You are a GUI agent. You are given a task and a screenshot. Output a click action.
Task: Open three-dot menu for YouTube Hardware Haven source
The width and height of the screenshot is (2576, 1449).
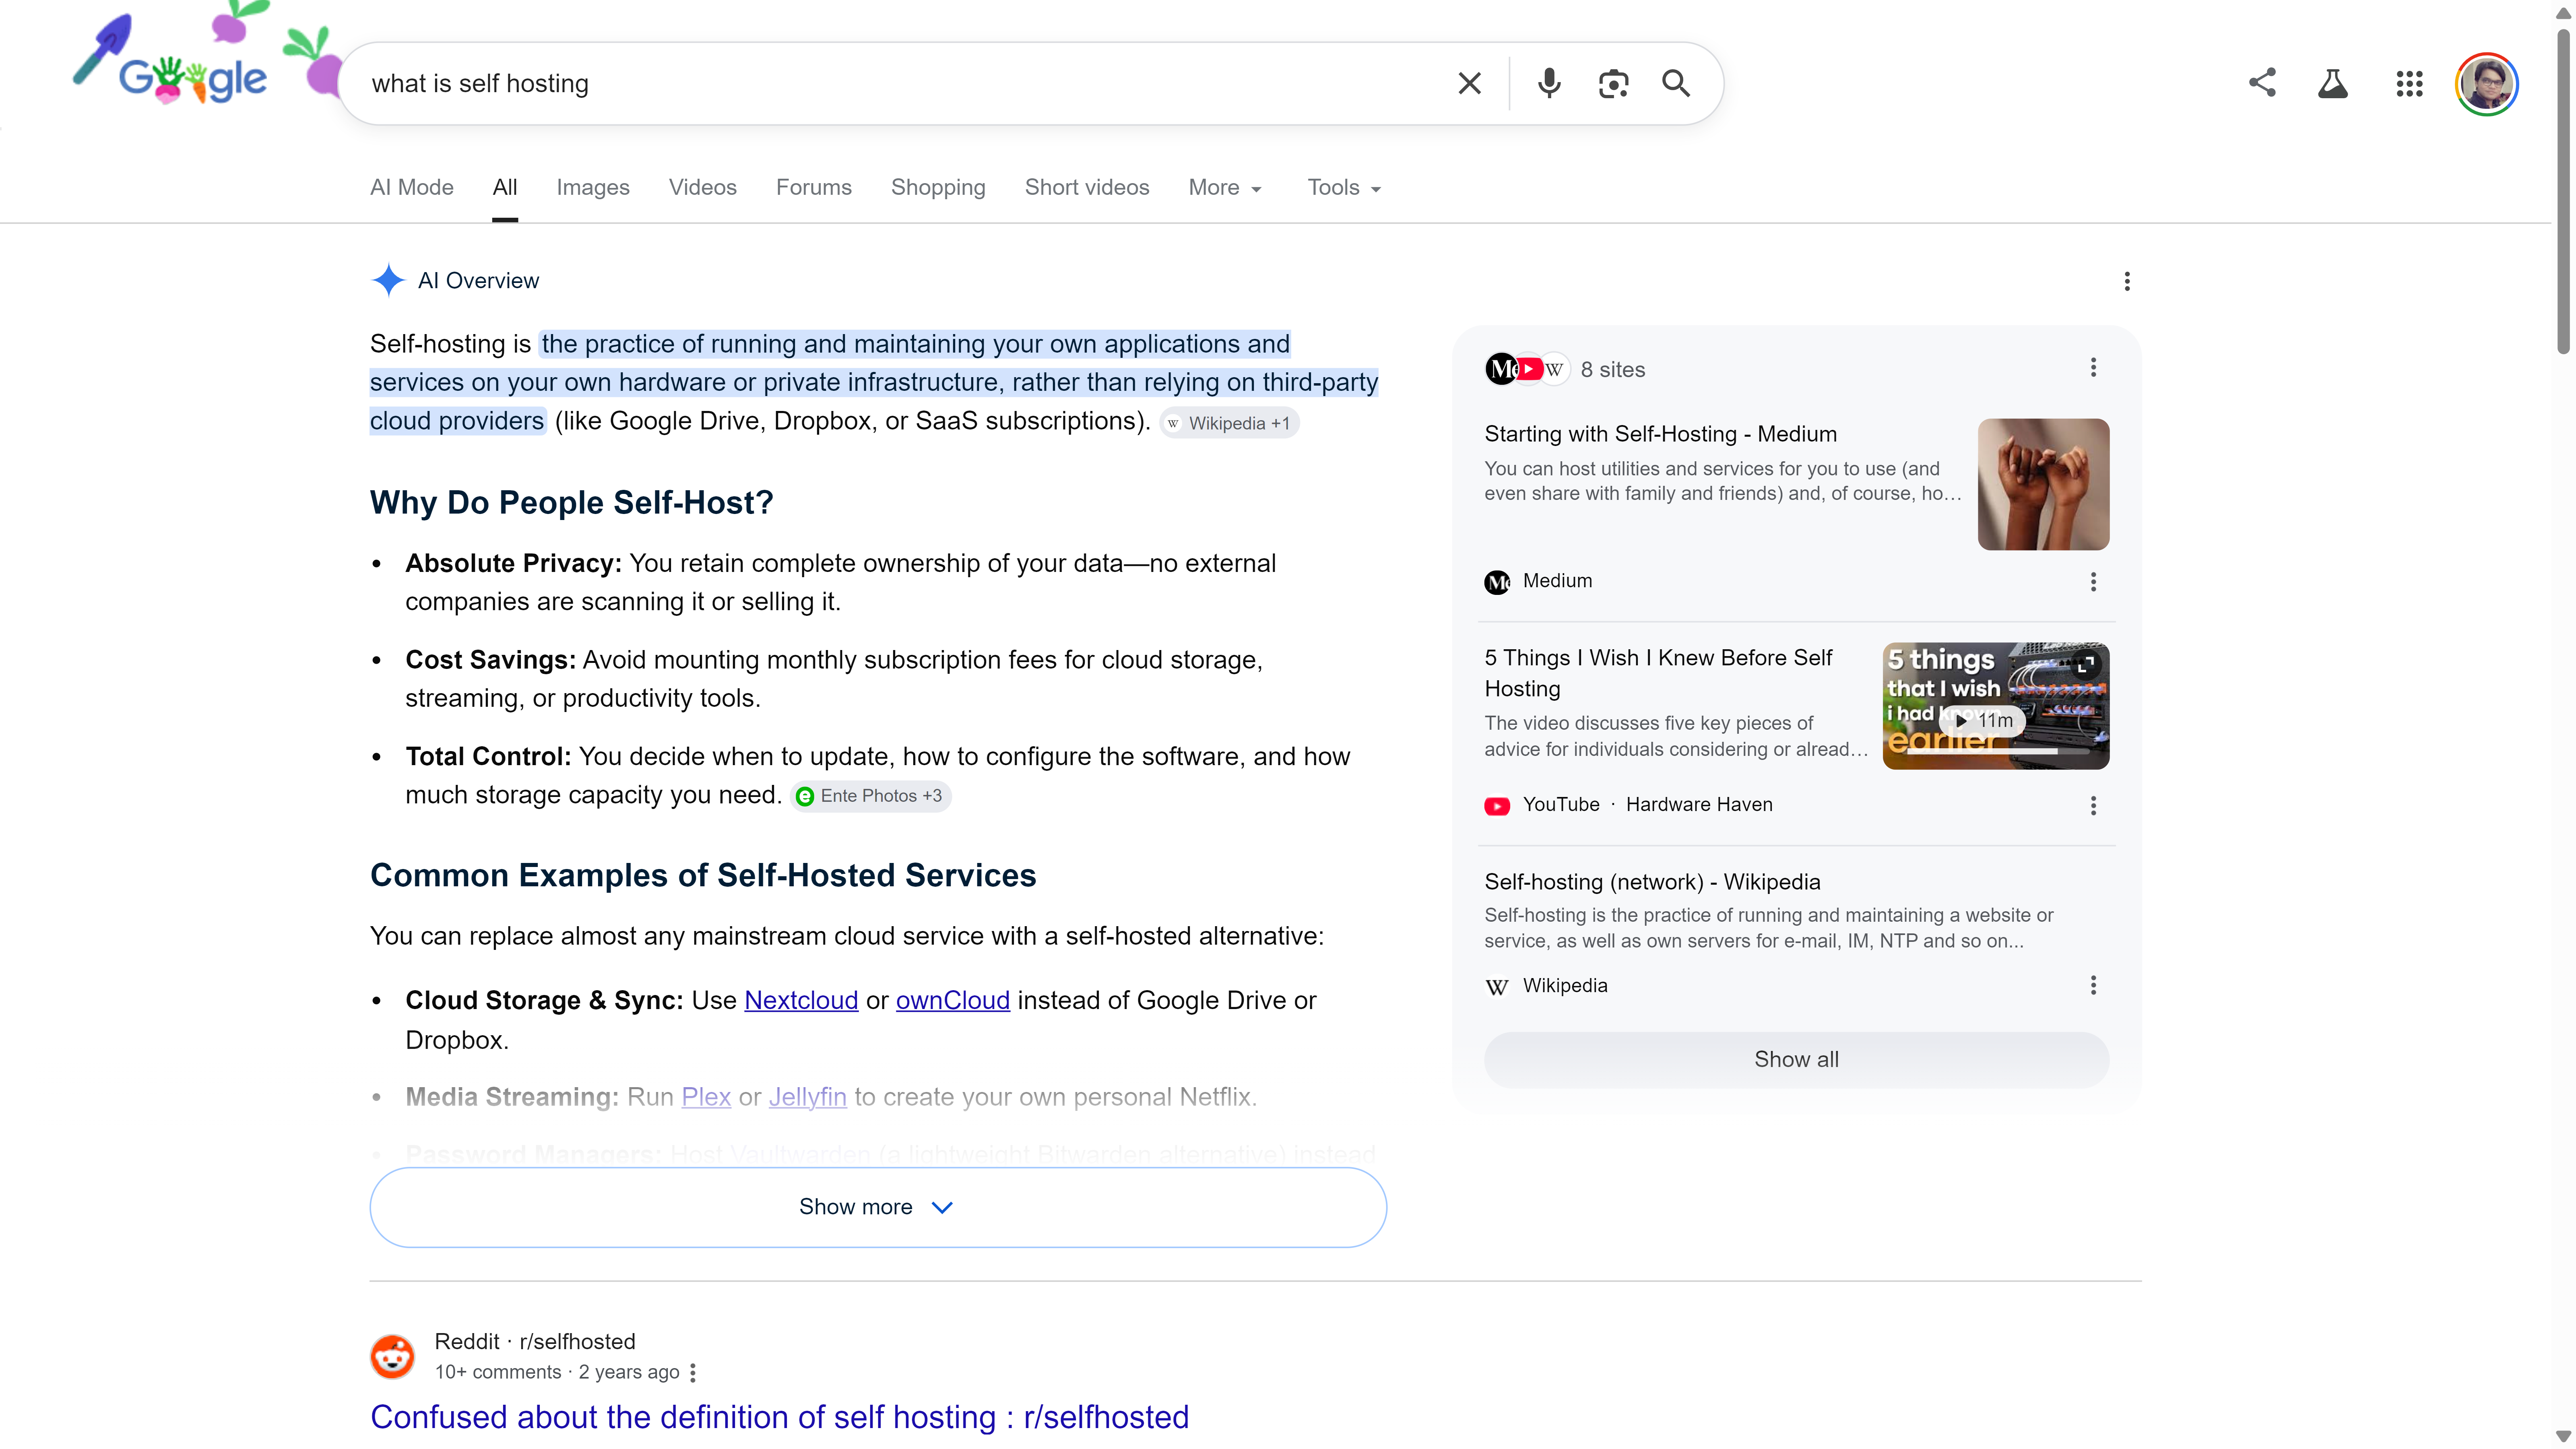point(2093,806)
